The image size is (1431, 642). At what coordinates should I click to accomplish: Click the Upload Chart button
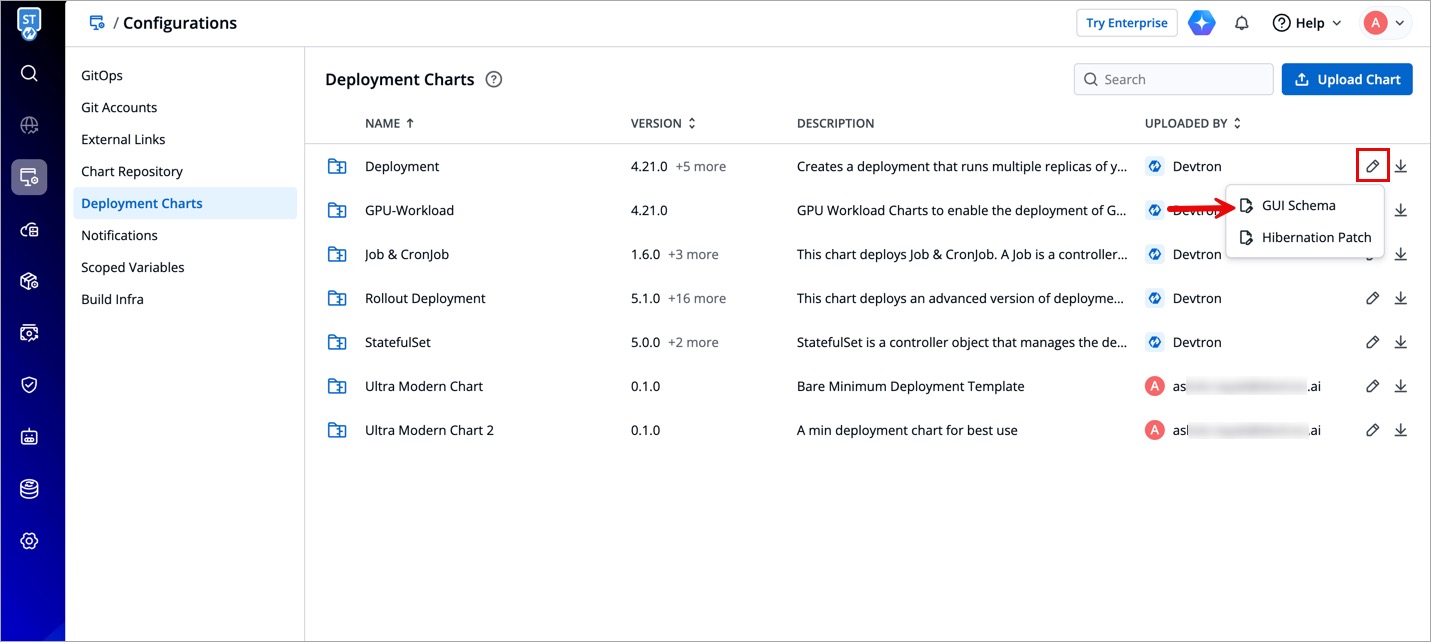click(x=1346, y=79)
